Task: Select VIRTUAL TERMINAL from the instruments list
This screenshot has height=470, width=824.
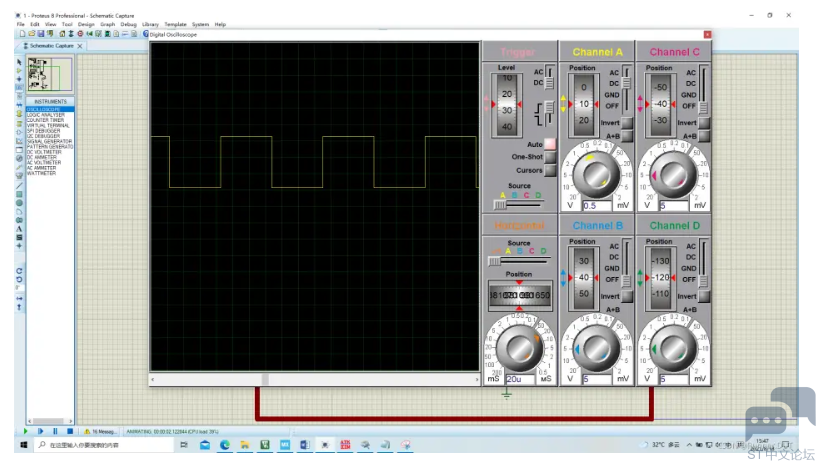Action: click(x=50, y=126)
